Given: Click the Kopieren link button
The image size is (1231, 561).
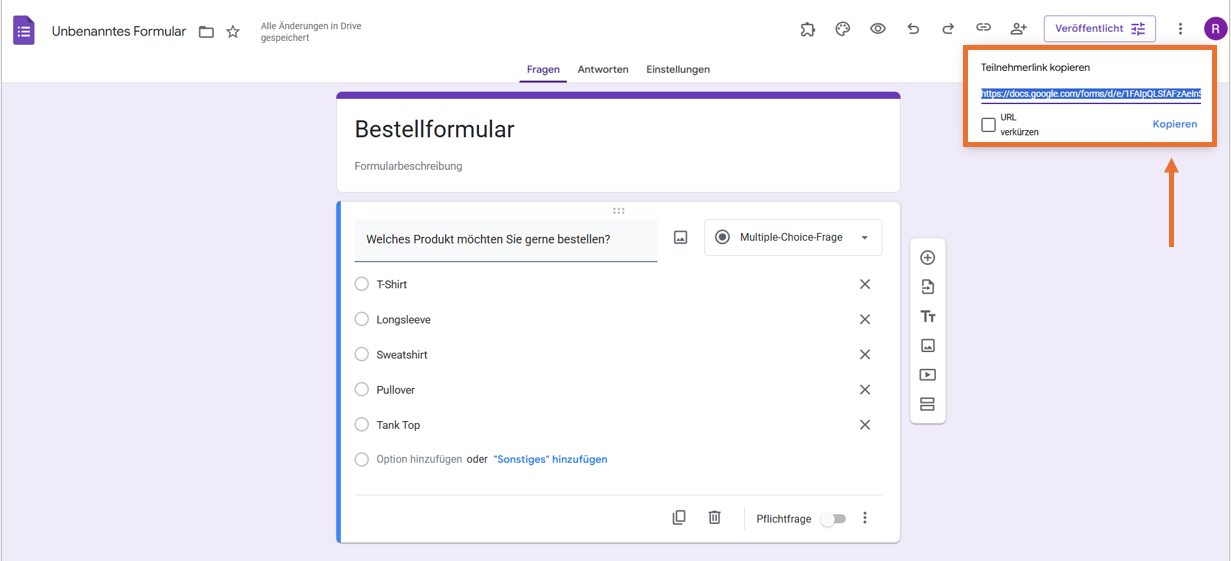Looking at the screenshot, I should (1175, 124).
